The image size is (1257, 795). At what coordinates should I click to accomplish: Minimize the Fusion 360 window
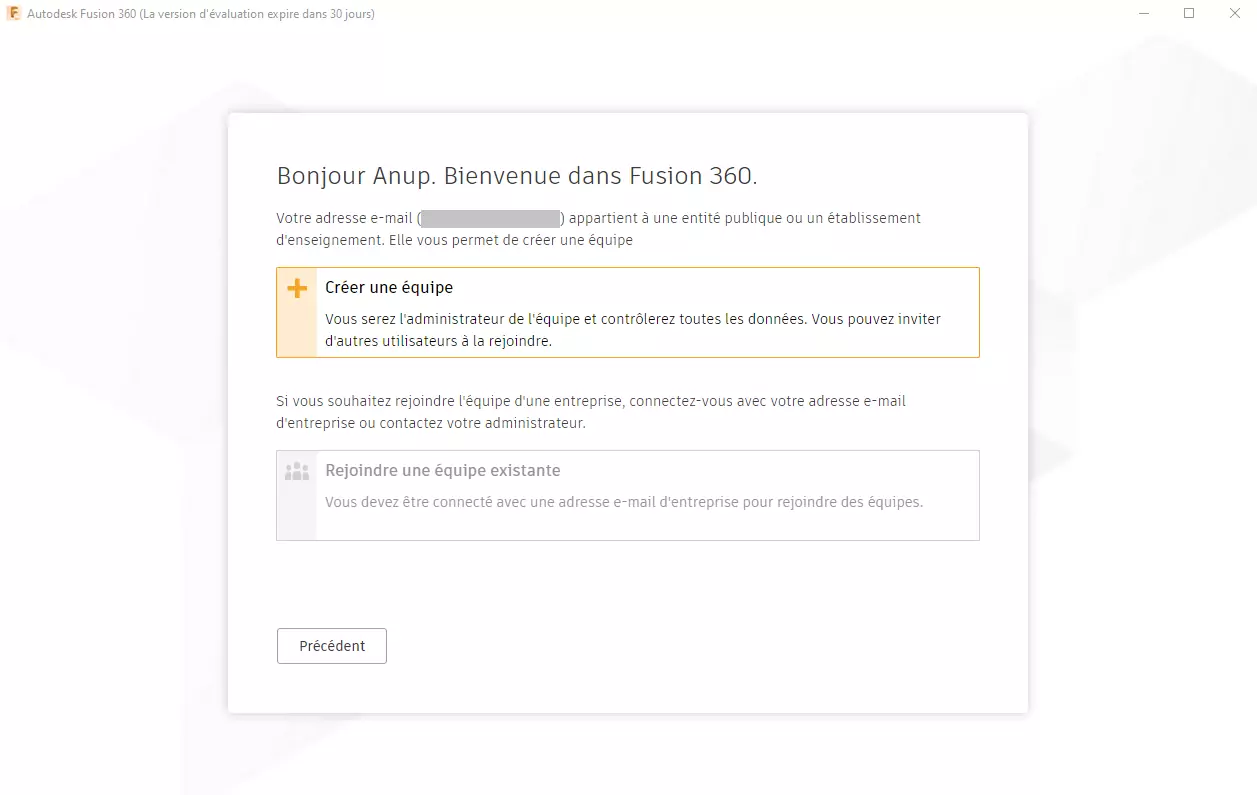tap(1143, 14)
